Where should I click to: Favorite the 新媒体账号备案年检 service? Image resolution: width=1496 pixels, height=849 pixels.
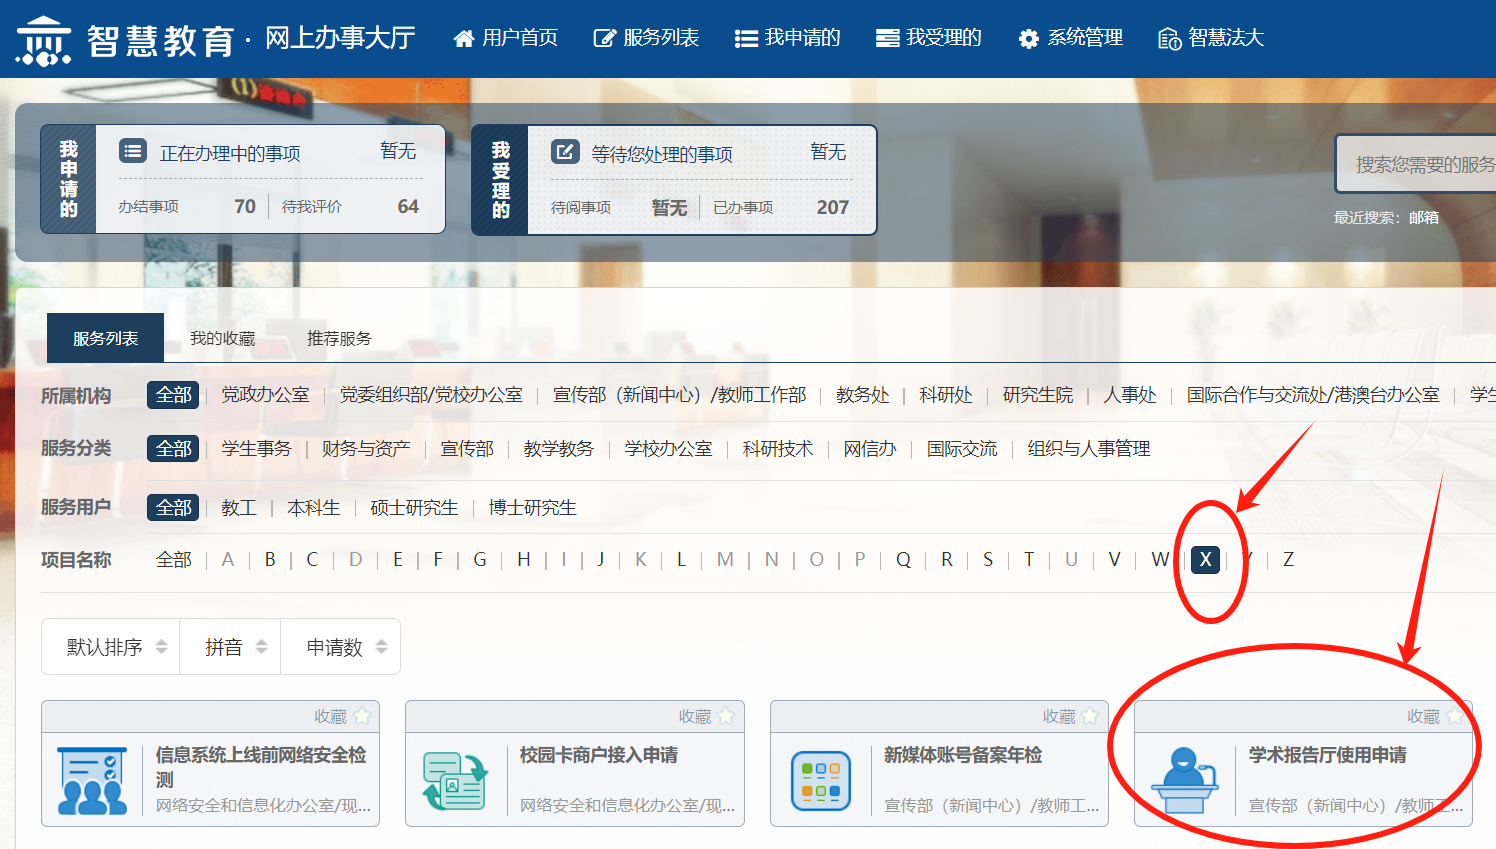pyautogui.click(x=1090, y=716)
